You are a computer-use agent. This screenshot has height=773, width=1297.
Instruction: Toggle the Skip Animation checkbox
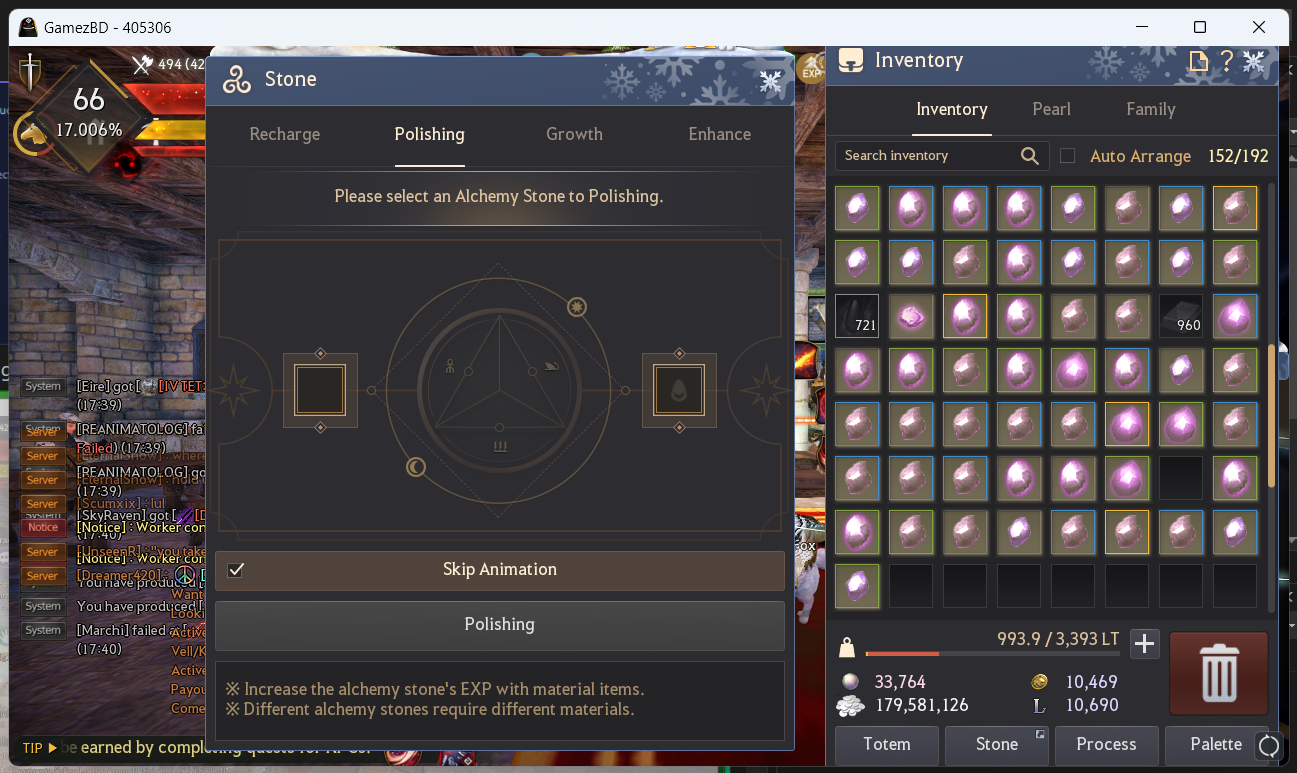237,570
